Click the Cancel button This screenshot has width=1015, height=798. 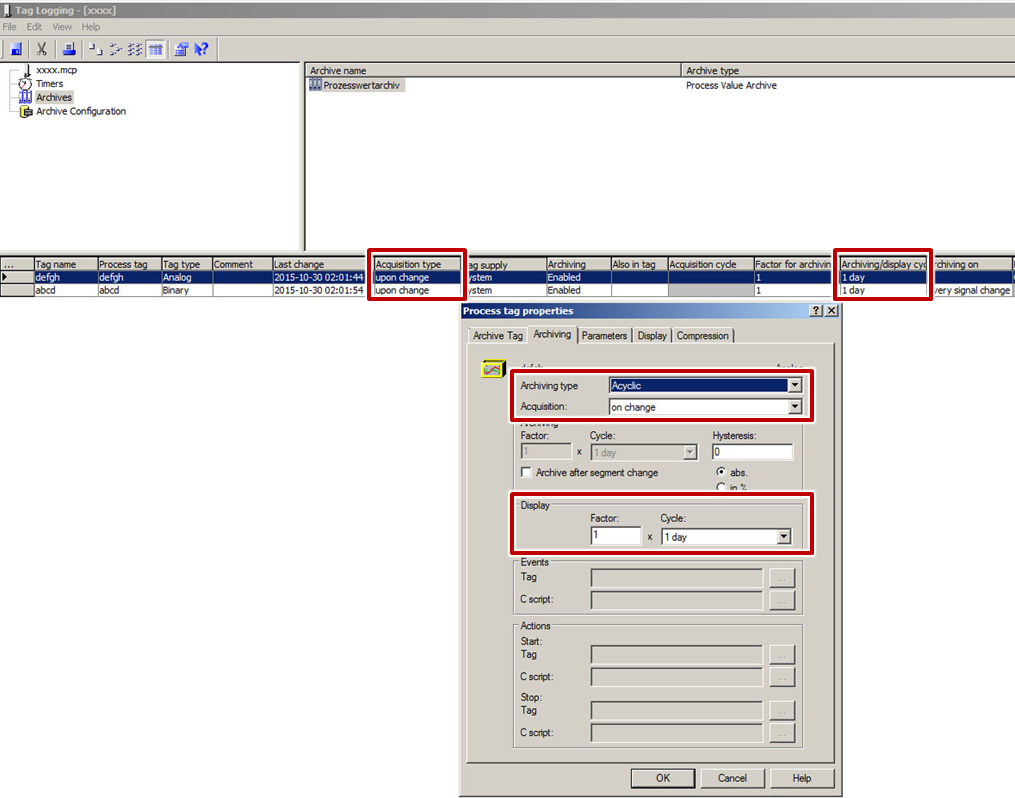pos(732,778)
